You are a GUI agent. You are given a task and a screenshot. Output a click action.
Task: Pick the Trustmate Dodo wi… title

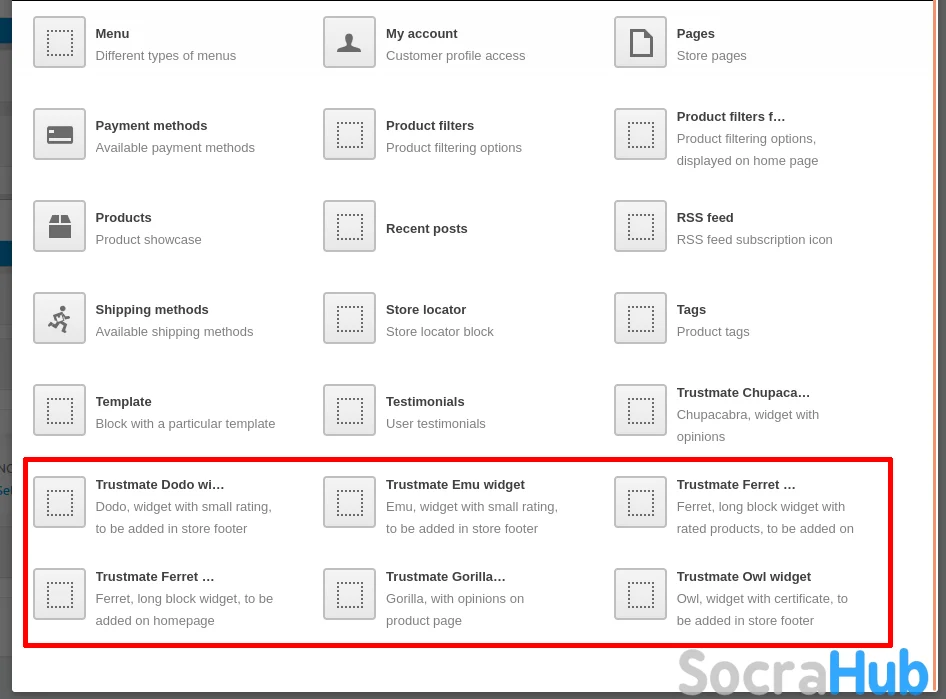[160, 485]
